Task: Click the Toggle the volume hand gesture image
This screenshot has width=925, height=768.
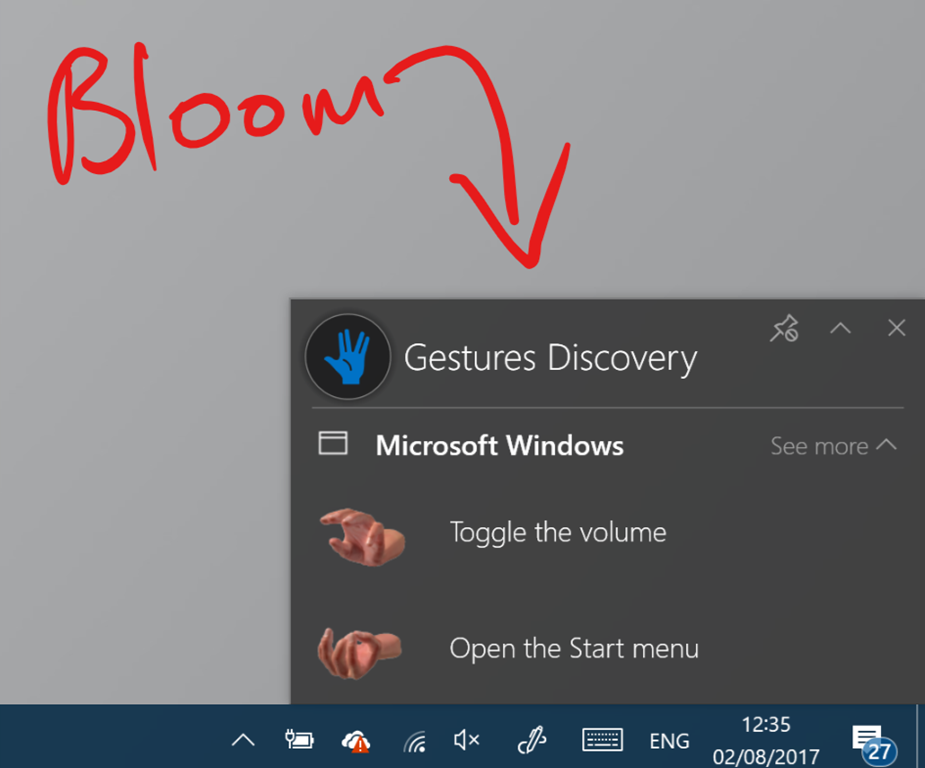Action: tap(362, 536)
